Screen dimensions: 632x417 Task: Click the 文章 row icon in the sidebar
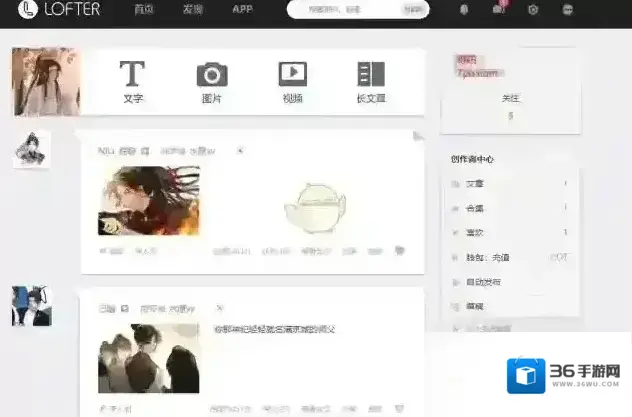455,184
